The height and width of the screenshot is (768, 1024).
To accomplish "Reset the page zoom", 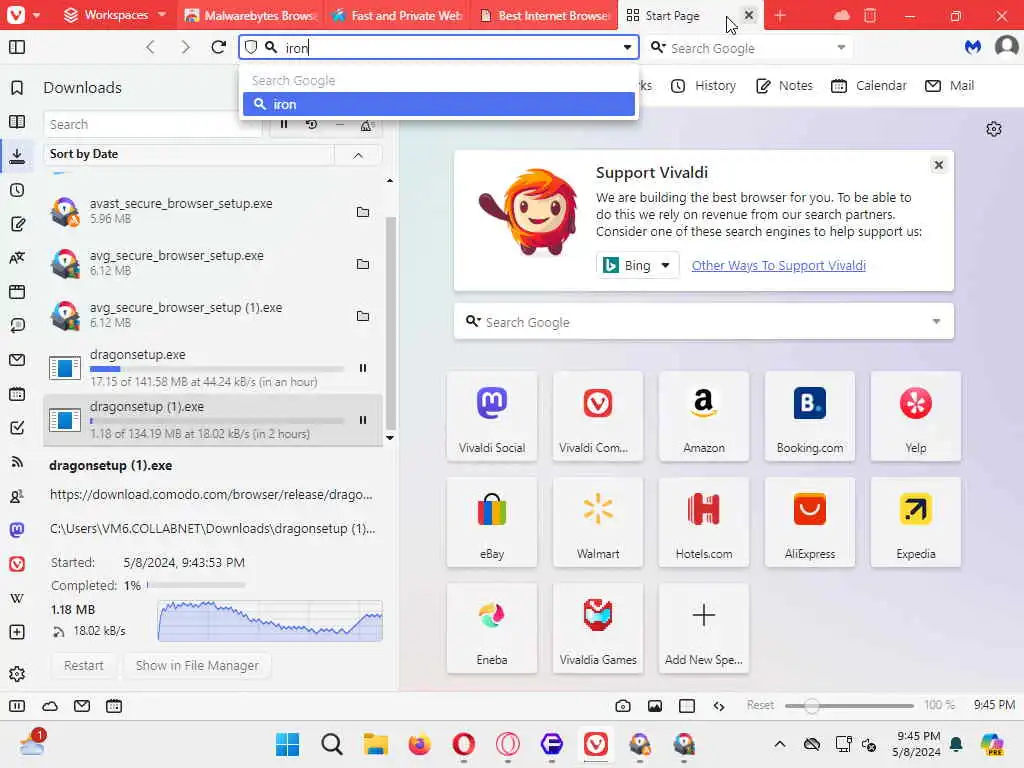I will pyautogui.click(x=760, y=705).
